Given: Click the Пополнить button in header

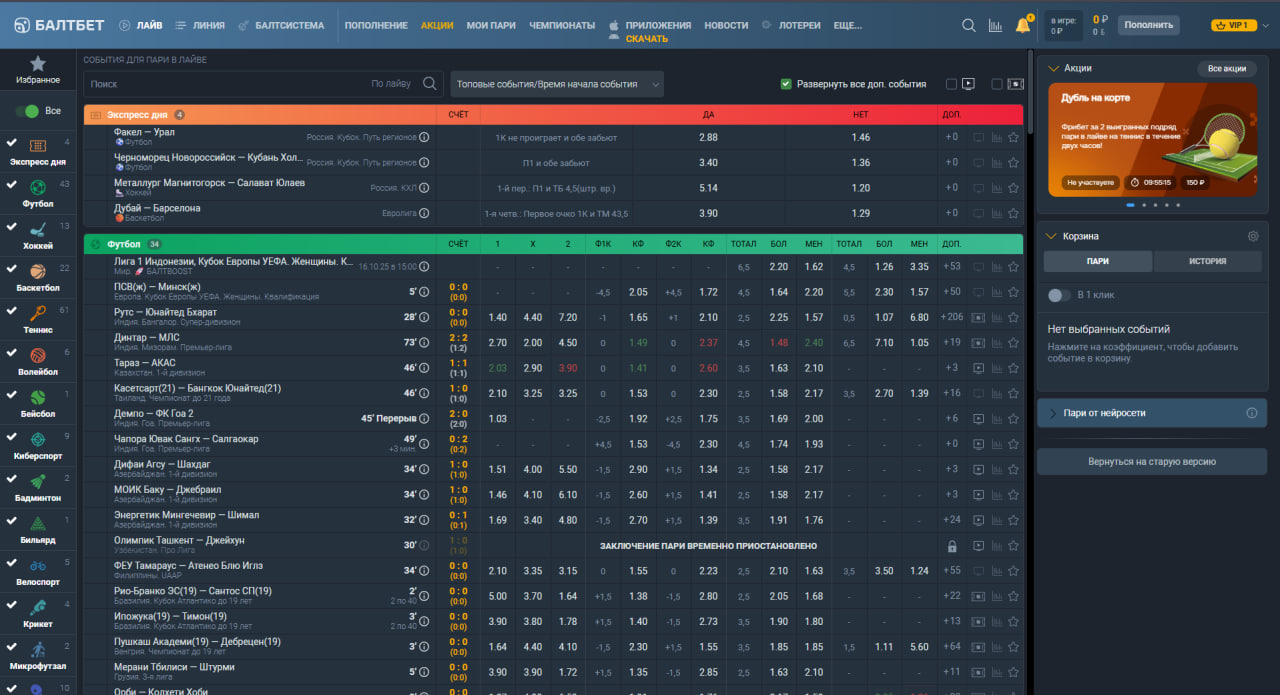Looking at the screenshot, I should [x=1148, y=25].
